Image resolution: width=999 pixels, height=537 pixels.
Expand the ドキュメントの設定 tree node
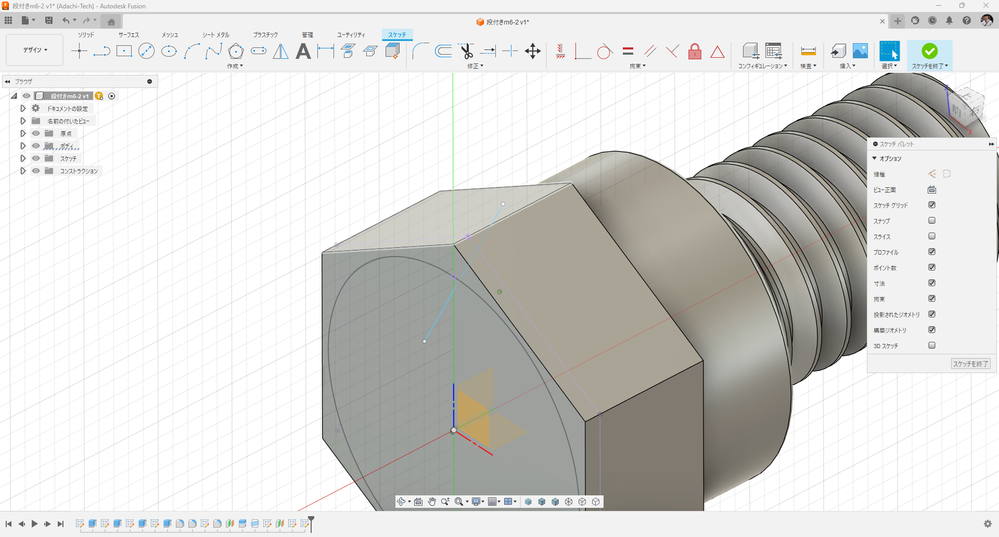[x=23, y=108]
